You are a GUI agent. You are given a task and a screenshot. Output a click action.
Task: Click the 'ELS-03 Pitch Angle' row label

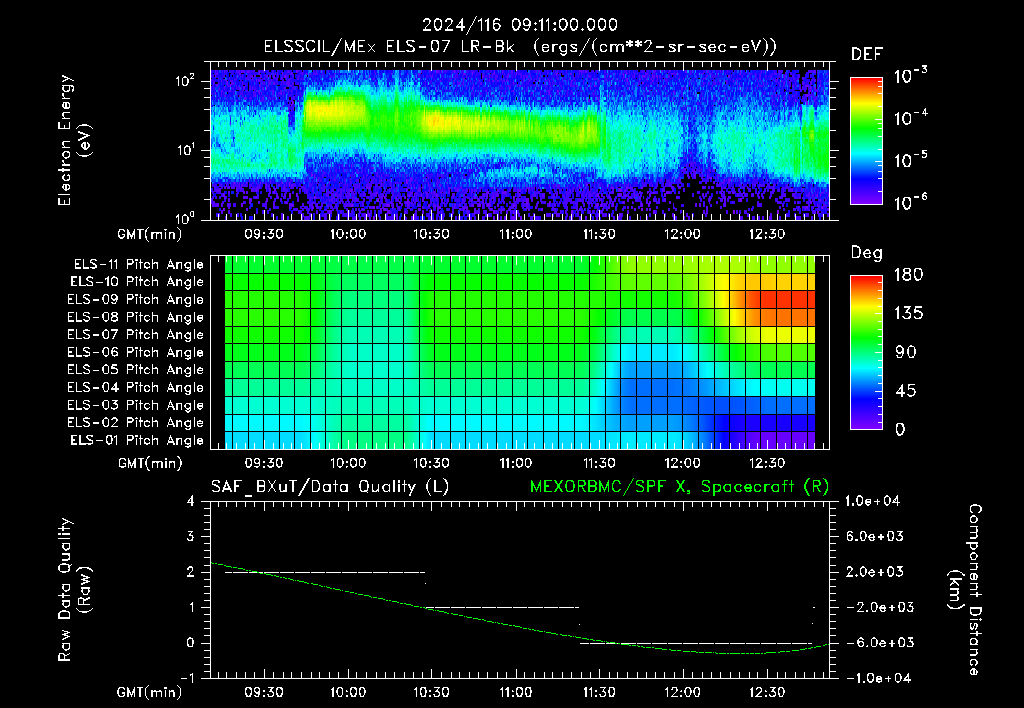[135, 405]
